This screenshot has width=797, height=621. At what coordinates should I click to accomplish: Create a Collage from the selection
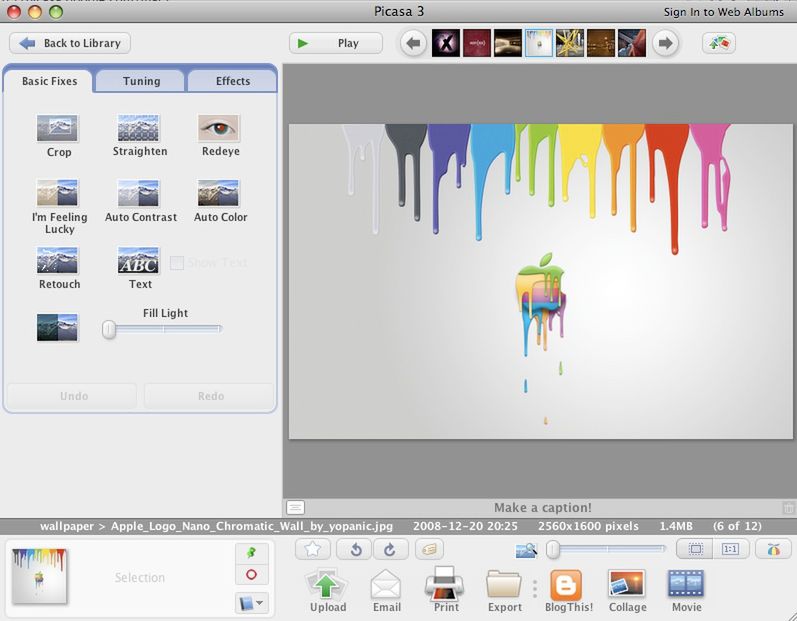(x=626, y=585)
